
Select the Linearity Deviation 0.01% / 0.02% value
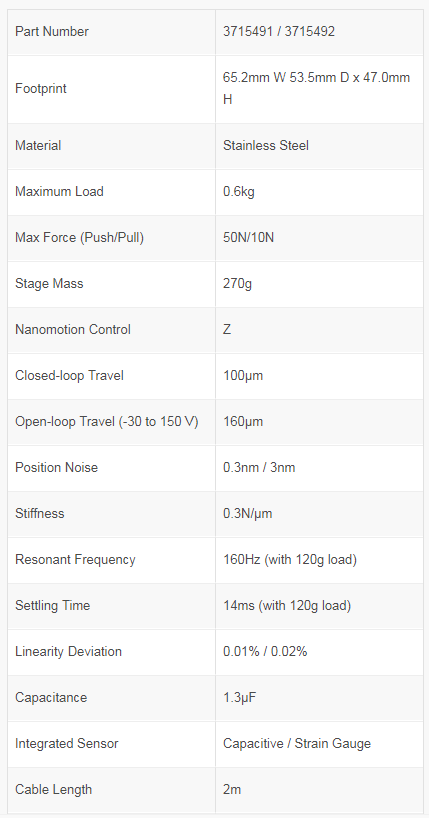click(265, 651)
